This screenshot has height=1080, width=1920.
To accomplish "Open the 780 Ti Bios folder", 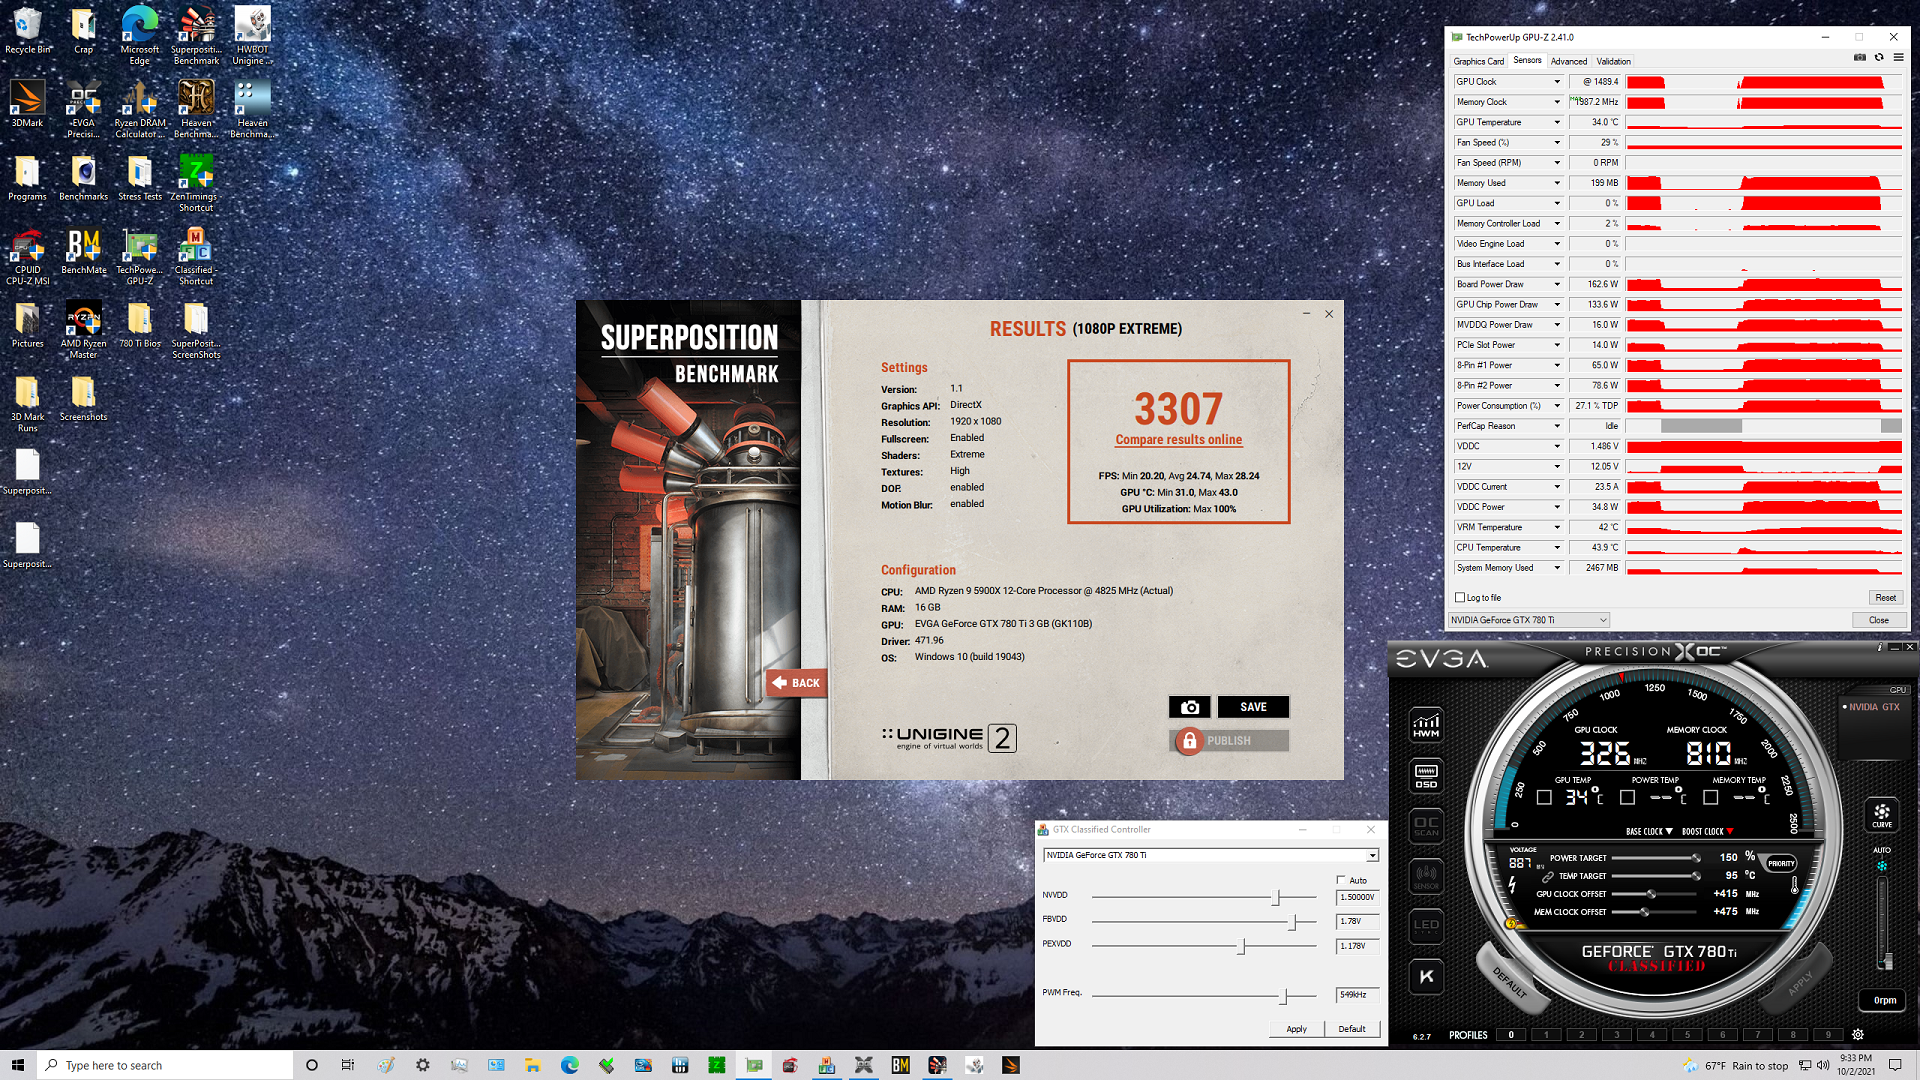I will coord(140,326).
